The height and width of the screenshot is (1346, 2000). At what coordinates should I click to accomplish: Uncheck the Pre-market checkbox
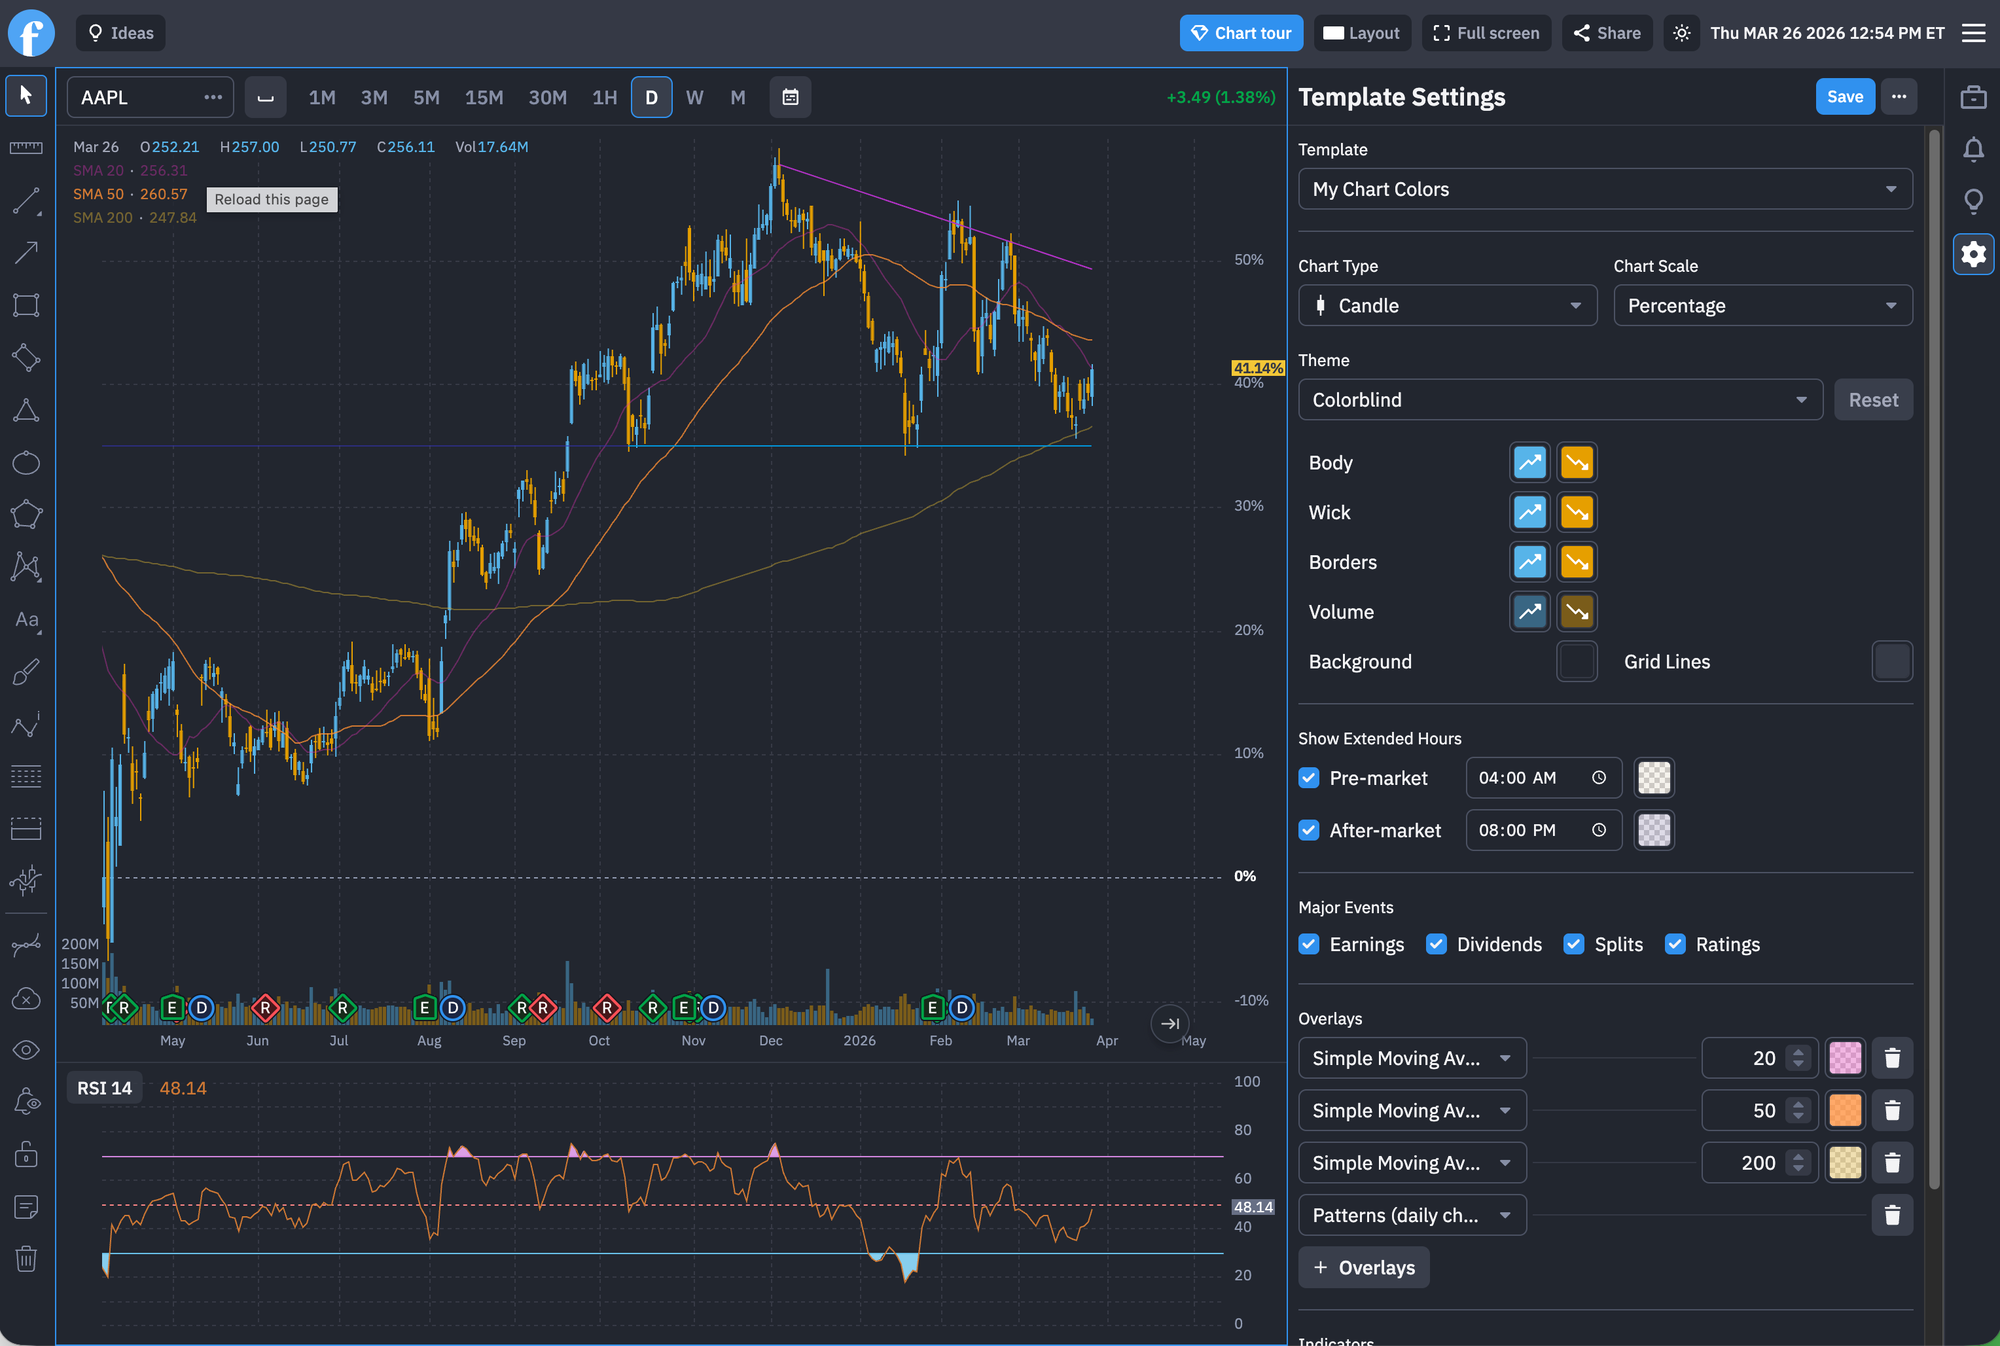click(x=1309, y=778)
